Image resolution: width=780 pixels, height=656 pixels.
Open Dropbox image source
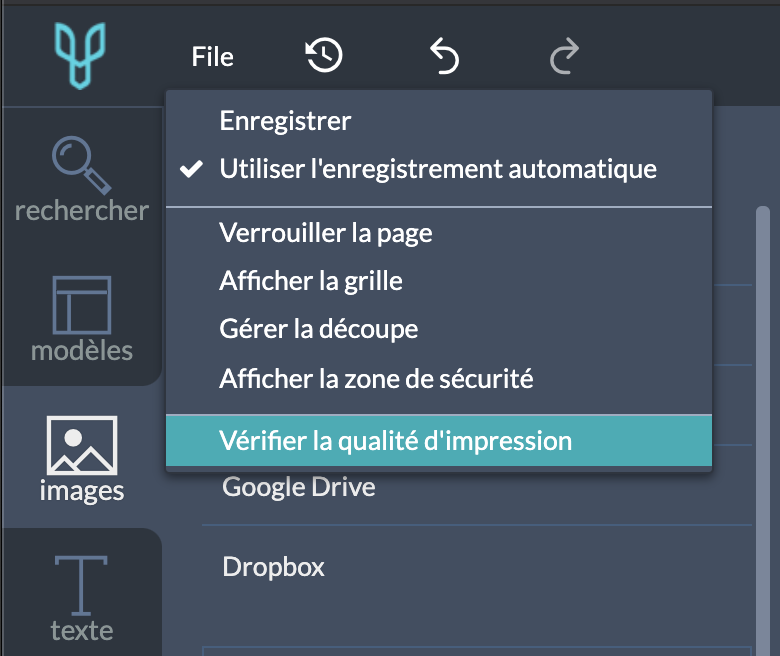coord(273,566)
